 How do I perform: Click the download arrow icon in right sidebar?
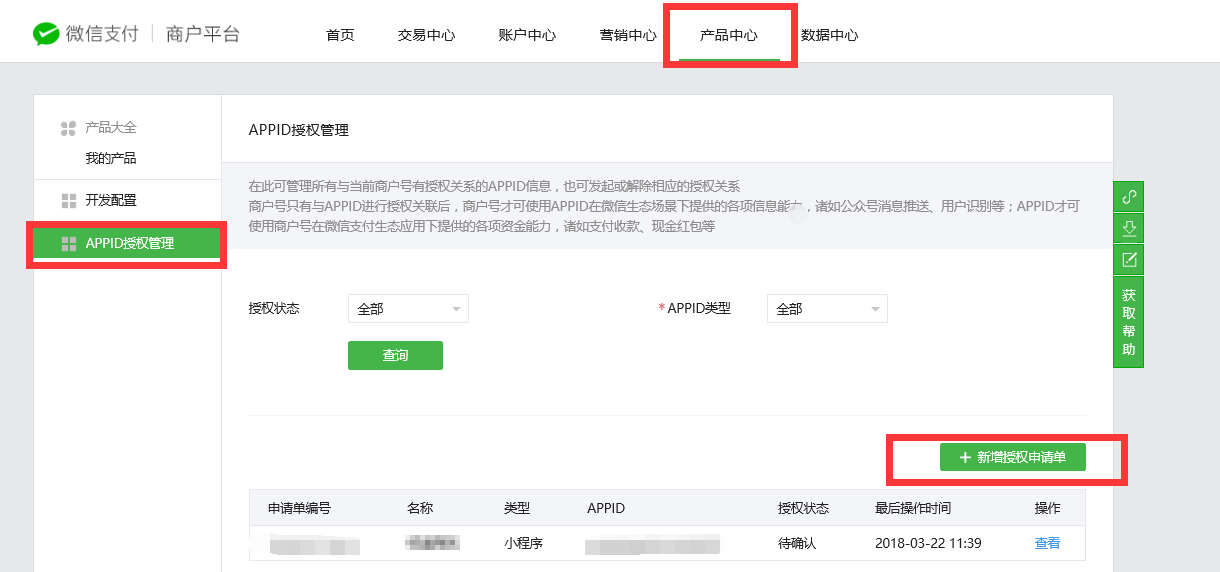click(x=1128, y=228)
